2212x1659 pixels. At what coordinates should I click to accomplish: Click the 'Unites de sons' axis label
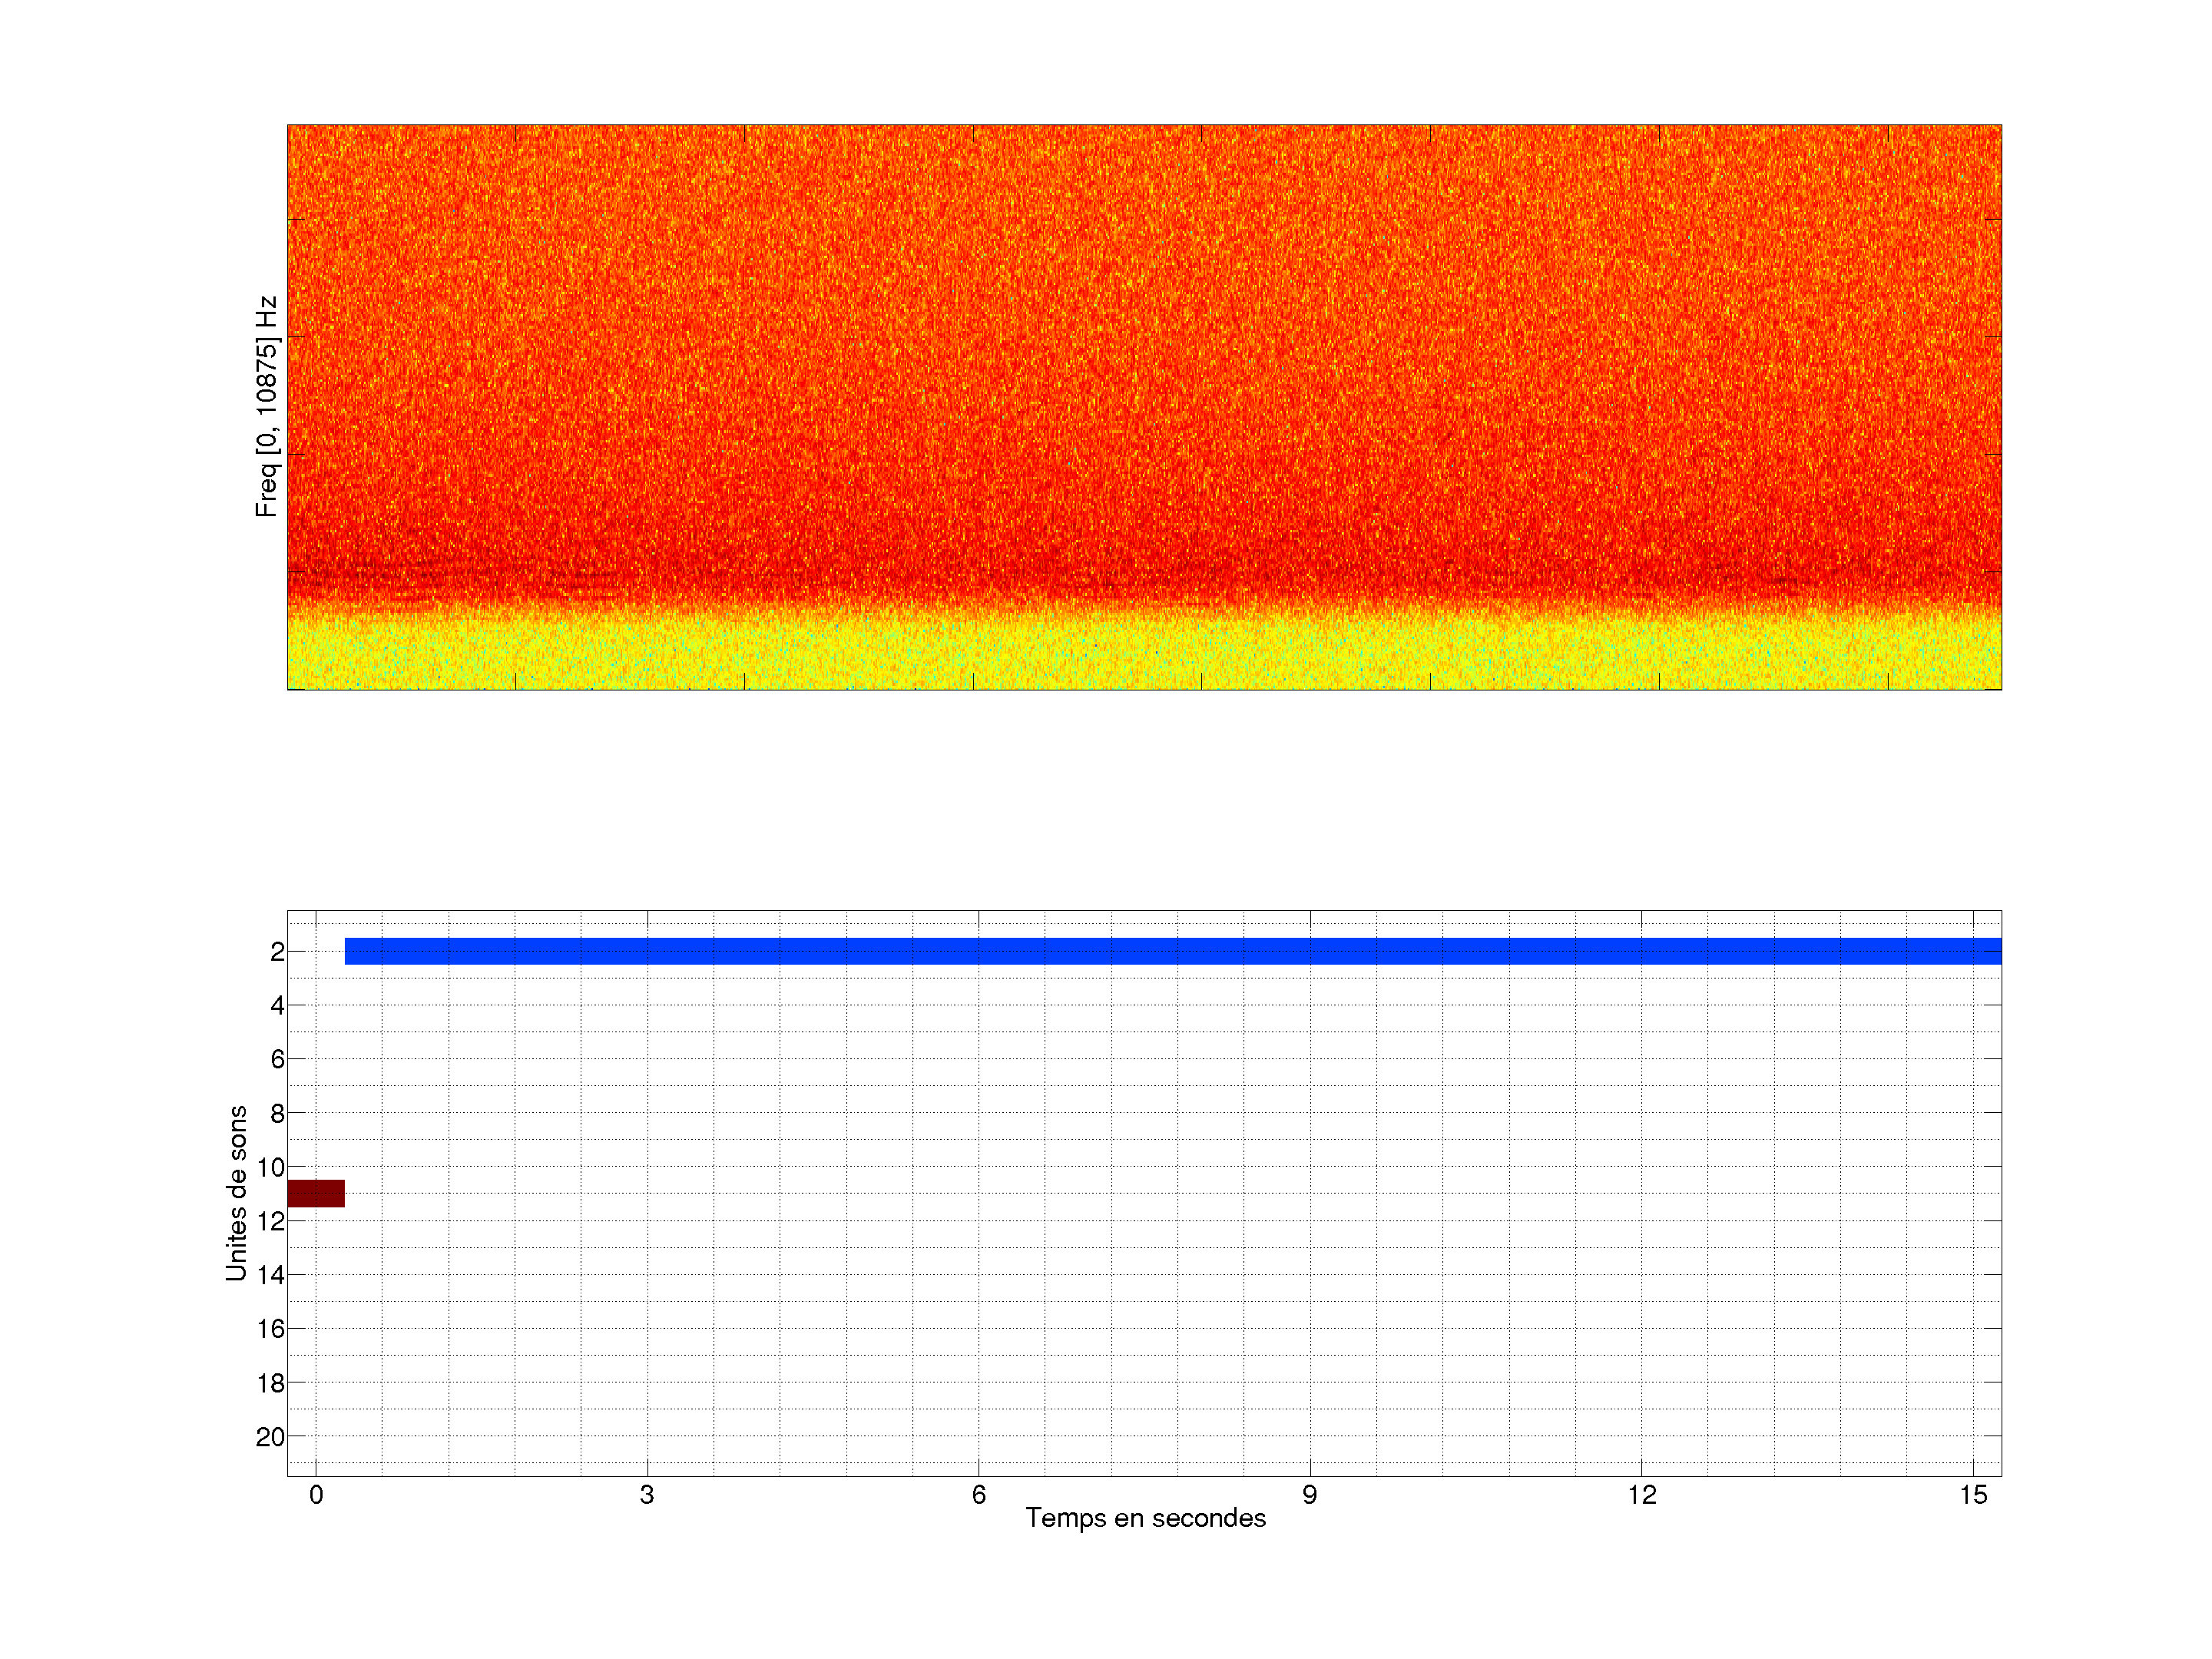pos(236,1193)
